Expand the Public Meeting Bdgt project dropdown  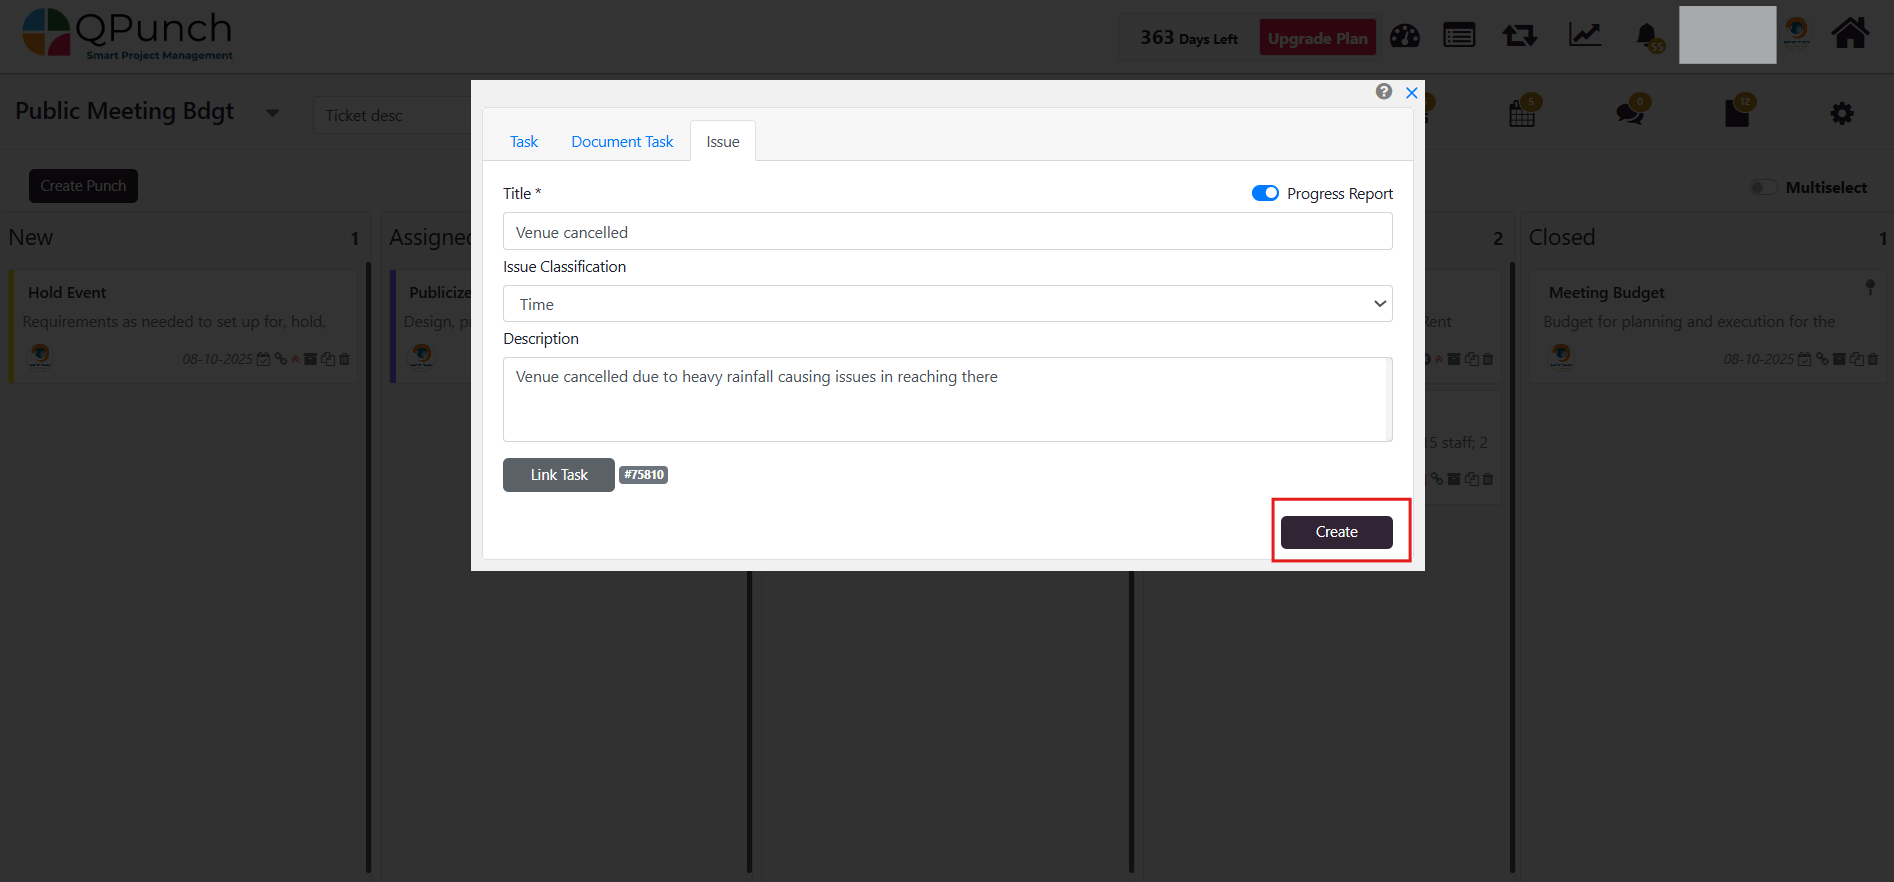coord(272,113)
